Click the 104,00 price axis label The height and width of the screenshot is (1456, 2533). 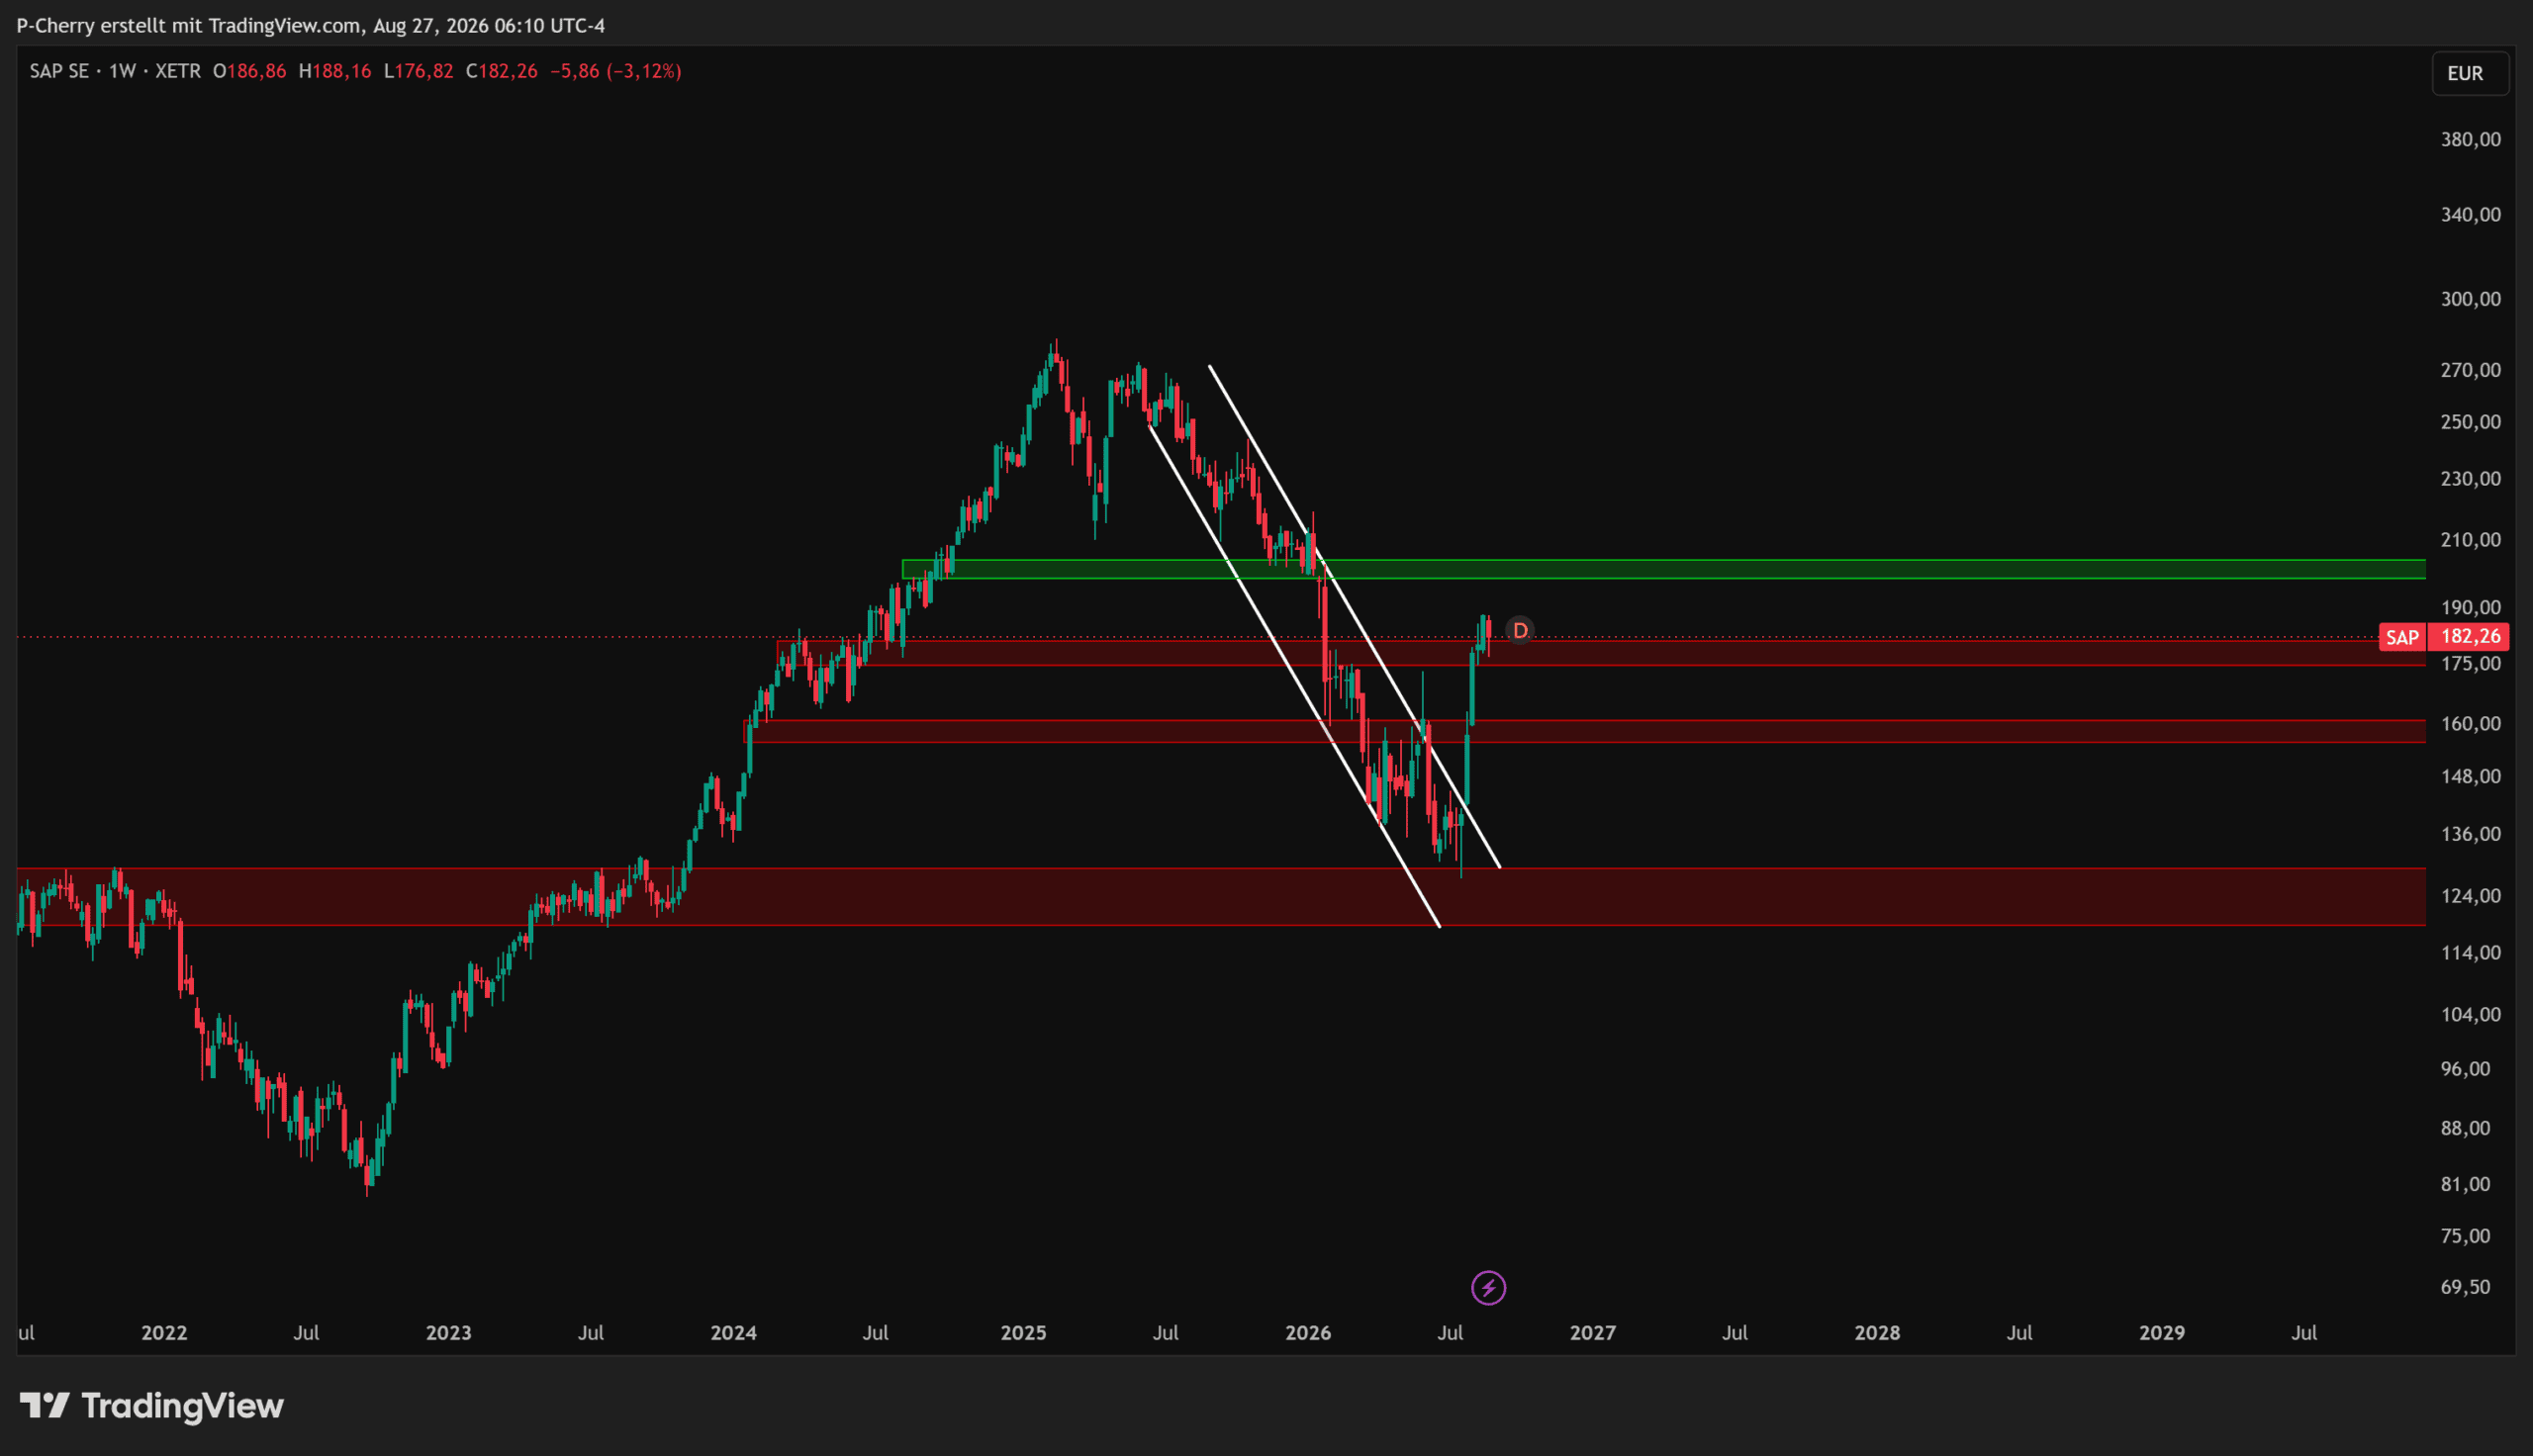[x=2470, y=1015]
